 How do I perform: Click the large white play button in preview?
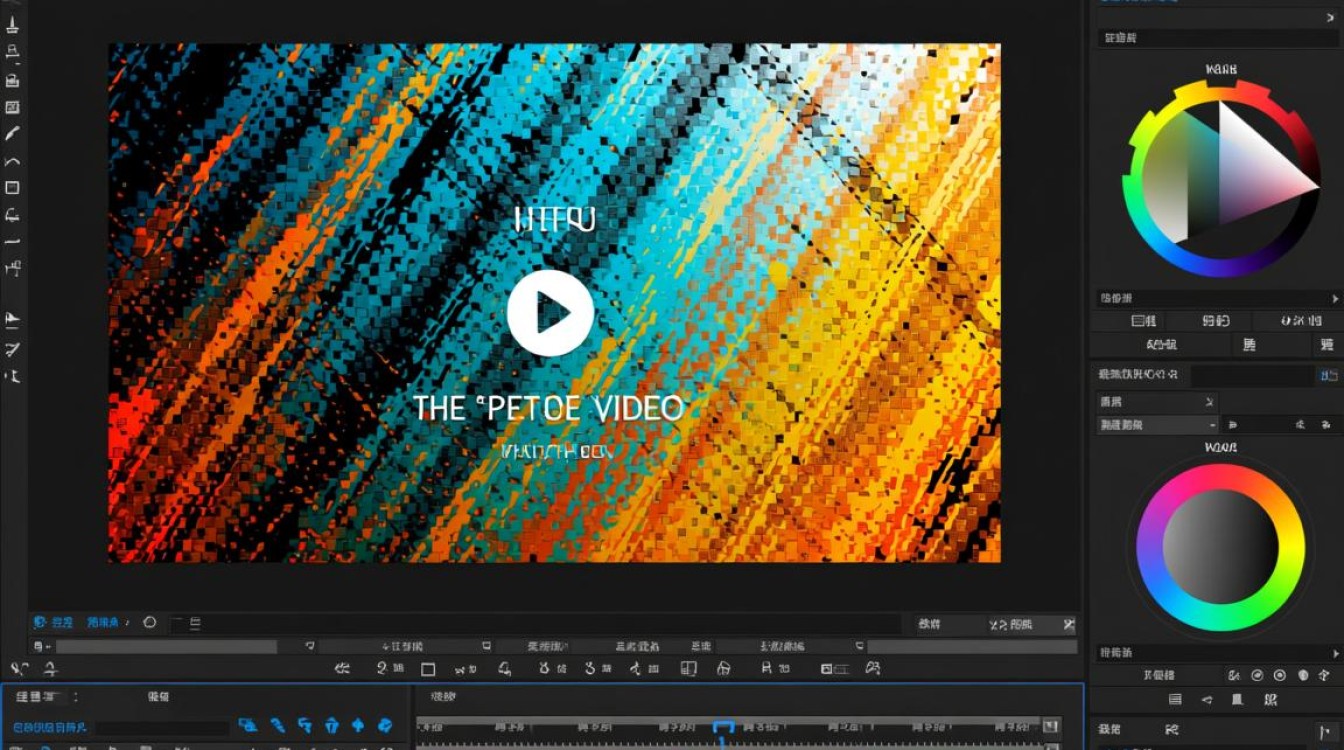click(550, 313)
